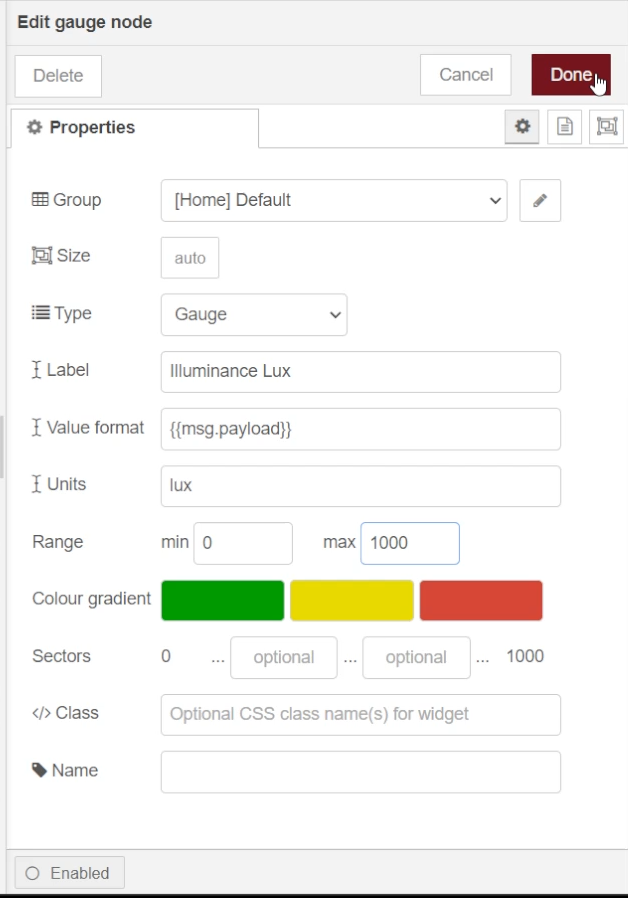The height and width of the screenshot is (898, 628).
Task: Pick the red colour gradient swatch
Action: 481,600
